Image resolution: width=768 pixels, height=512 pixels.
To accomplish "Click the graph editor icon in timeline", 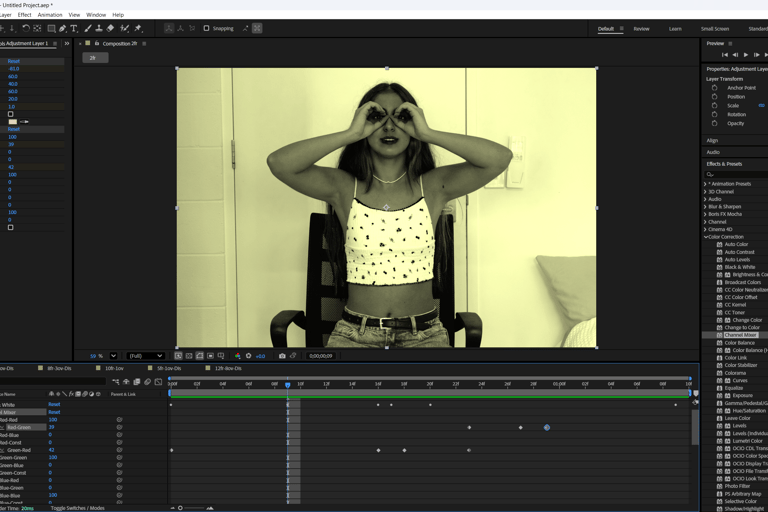I will coord(158,382).
